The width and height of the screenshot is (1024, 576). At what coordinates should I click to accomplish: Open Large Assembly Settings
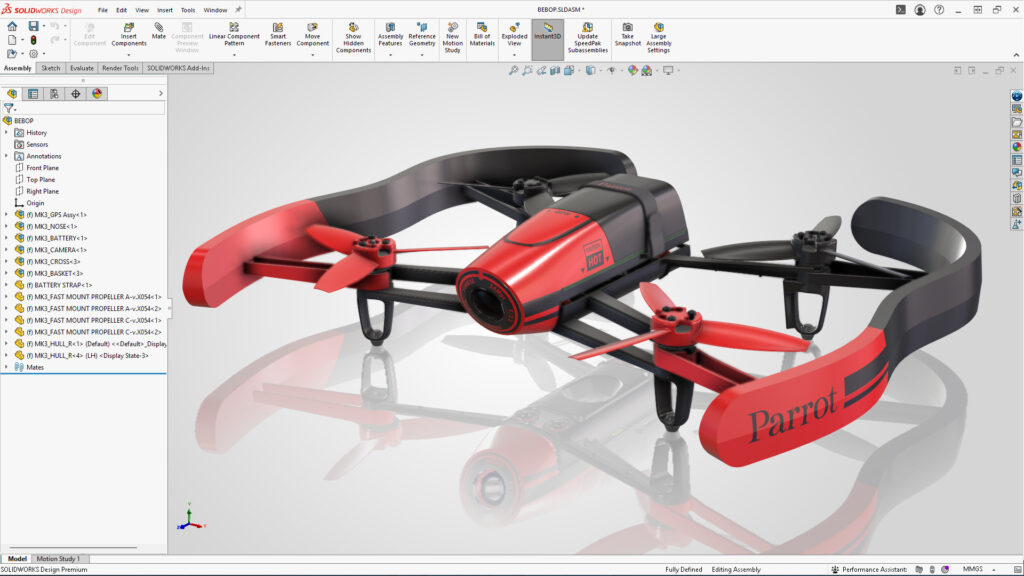pos(658,38)
